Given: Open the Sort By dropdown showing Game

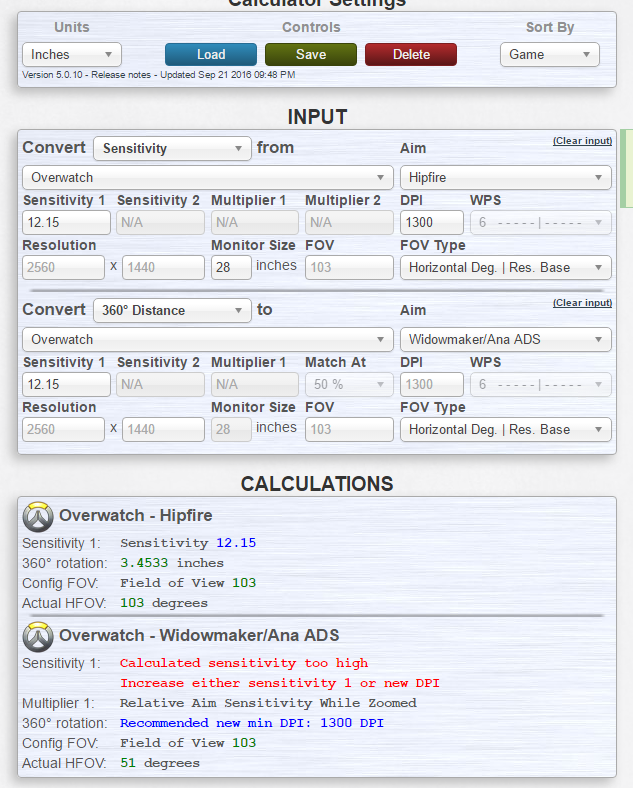Looking at the screenshot, I should (x=550, y=54).
